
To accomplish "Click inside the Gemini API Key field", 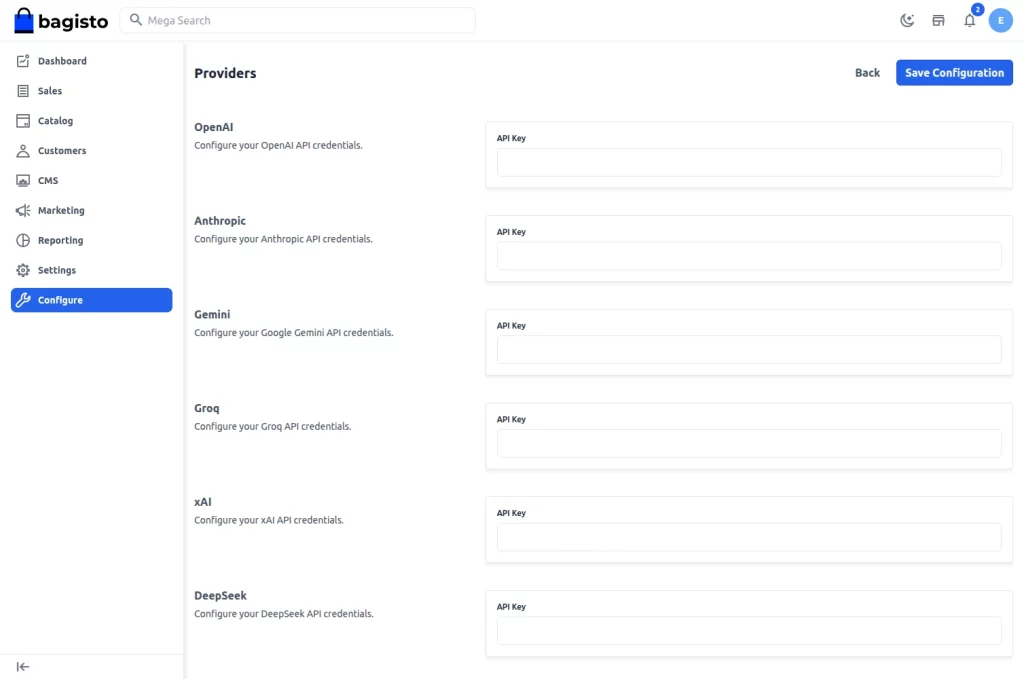I will [749, 349].
